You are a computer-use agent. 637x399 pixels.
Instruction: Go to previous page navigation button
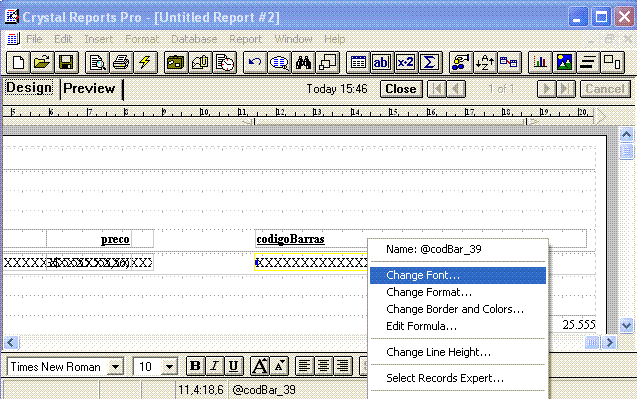tap(456, 89)
